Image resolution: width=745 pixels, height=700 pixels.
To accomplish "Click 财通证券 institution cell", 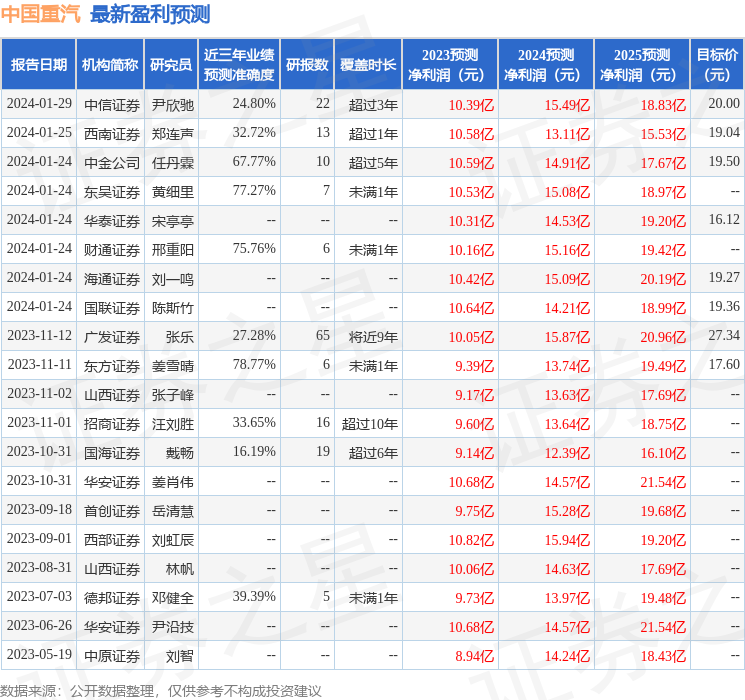I will (x=112, y=250).
